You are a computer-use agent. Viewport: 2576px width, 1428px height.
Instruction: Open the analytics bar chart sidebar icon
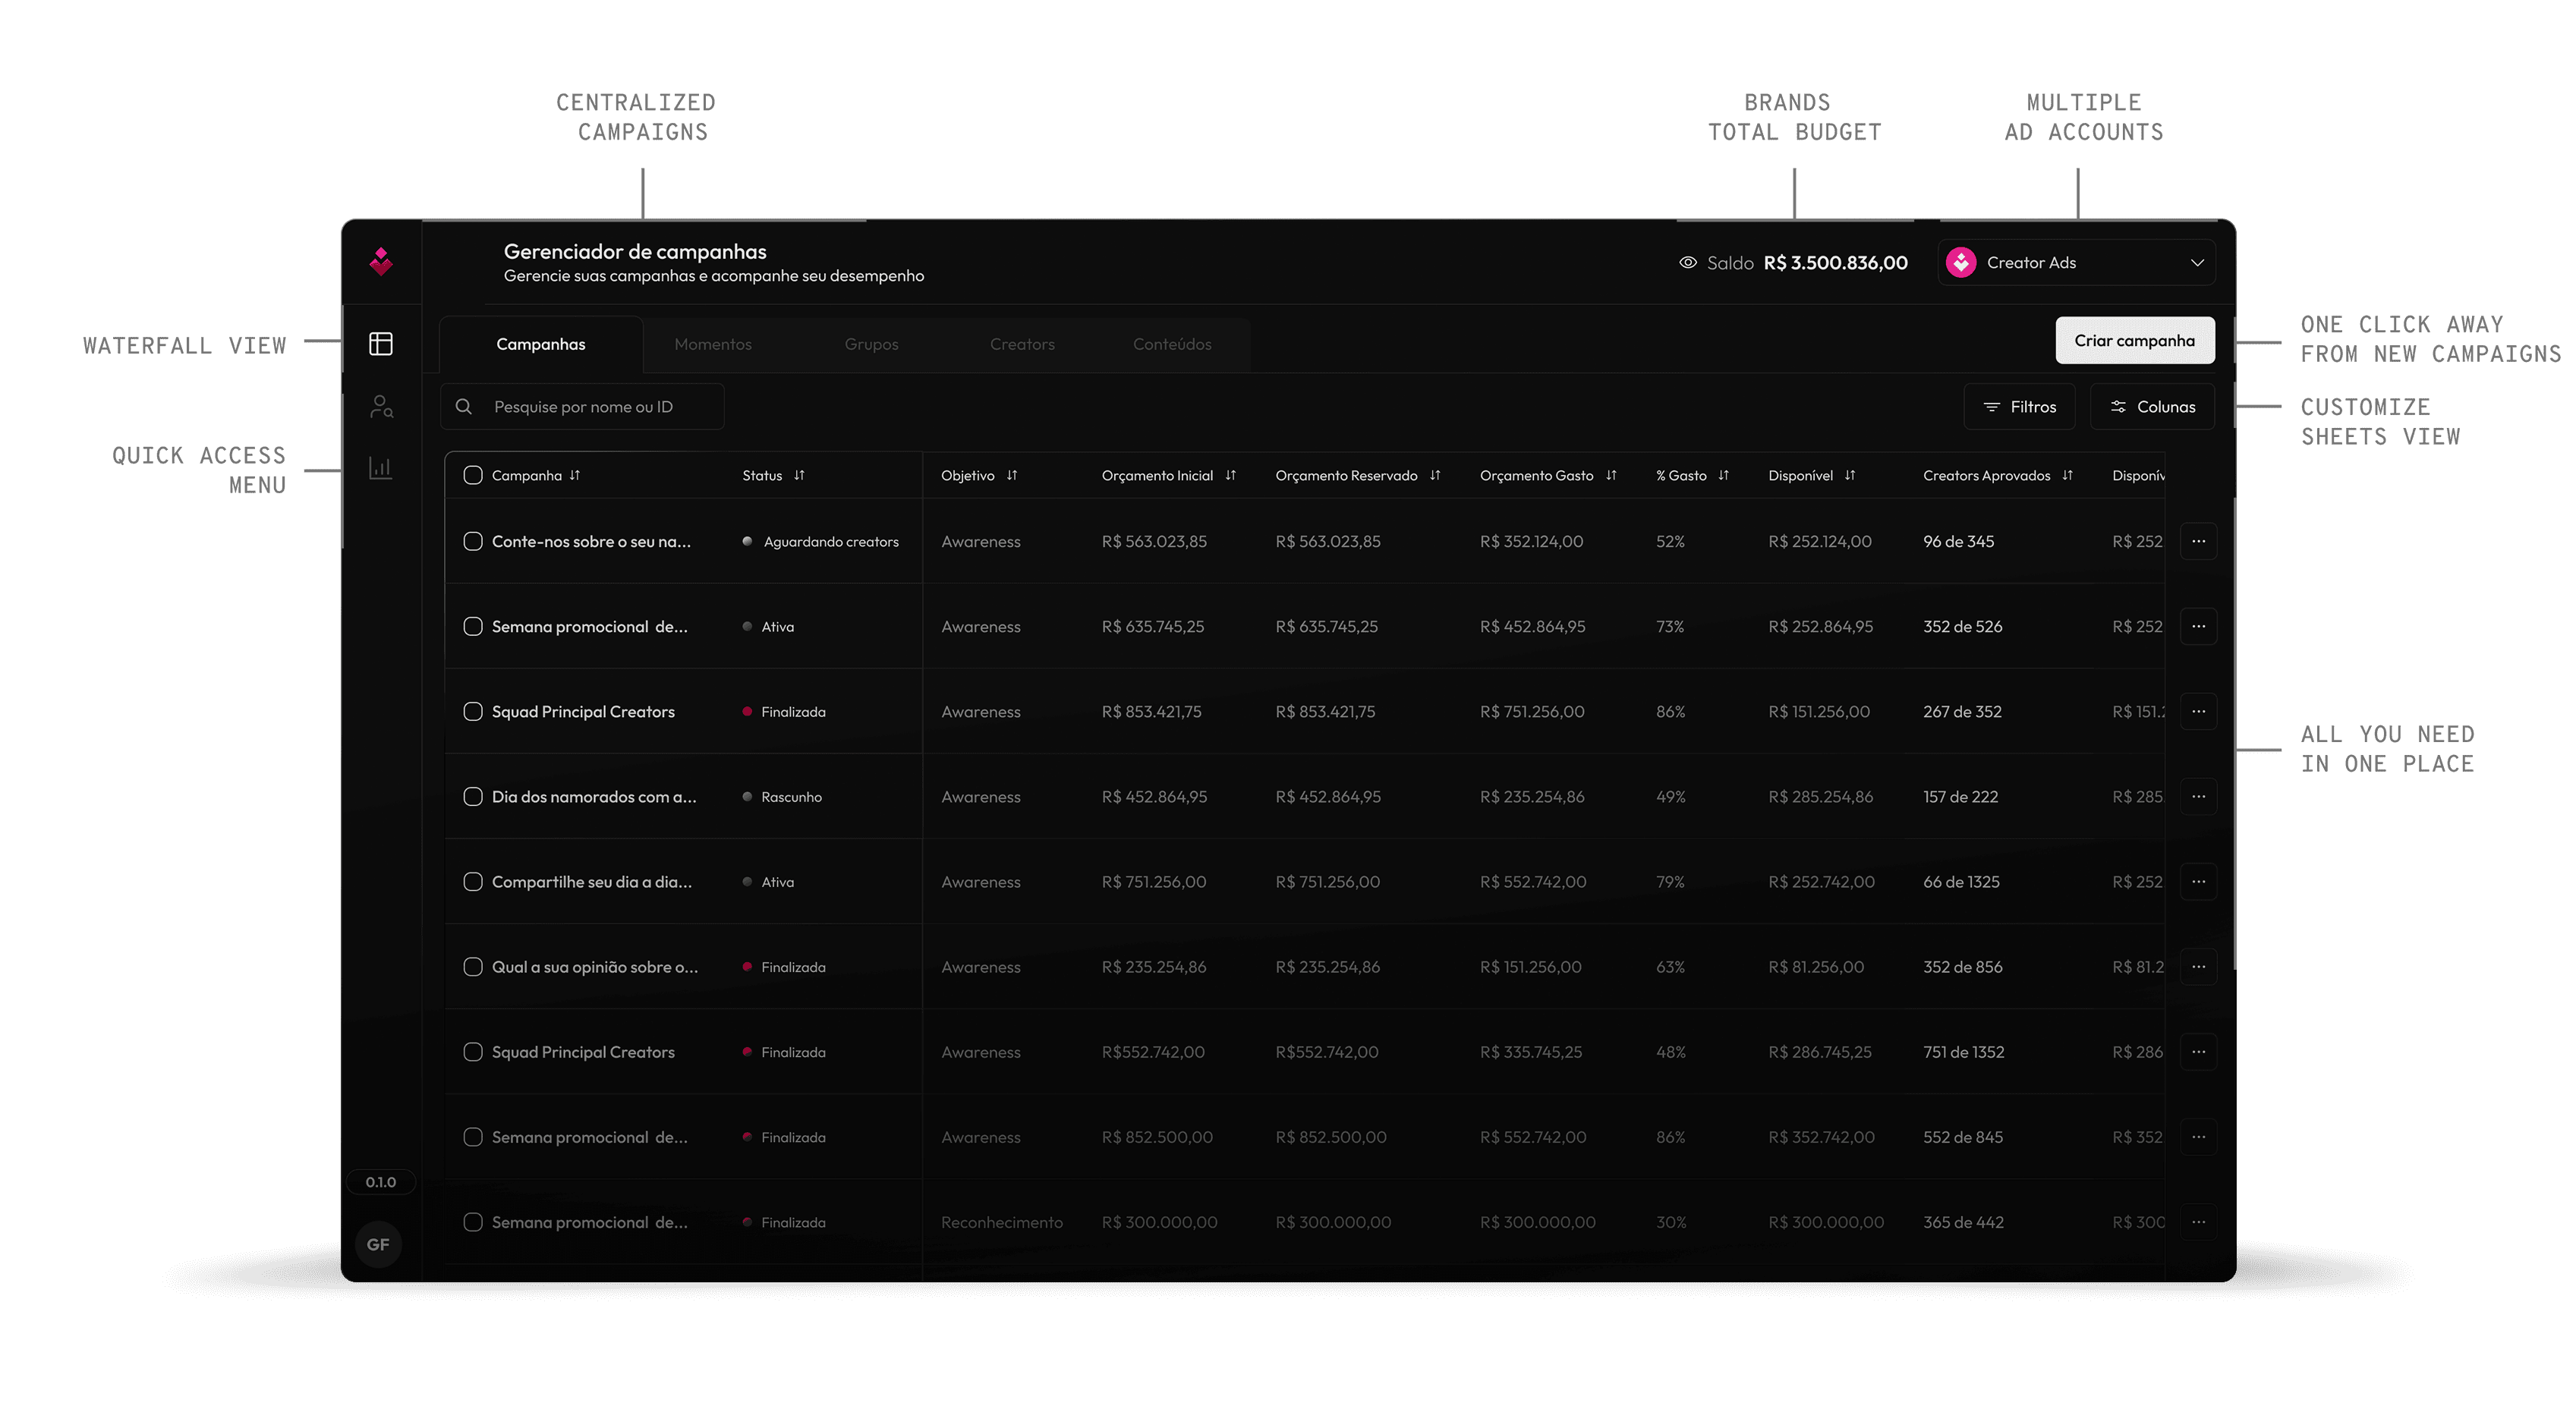click(x=380, y=468)
